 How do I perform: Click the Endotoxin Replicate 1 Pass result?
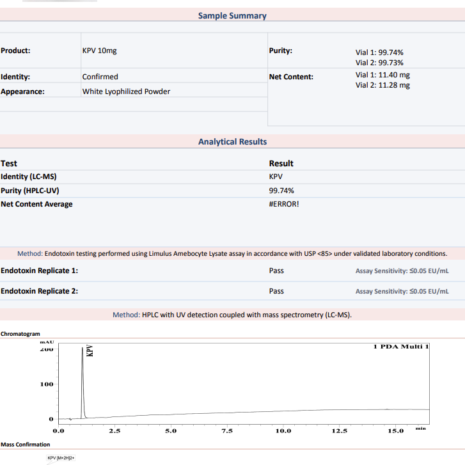[x=276, y=271]
